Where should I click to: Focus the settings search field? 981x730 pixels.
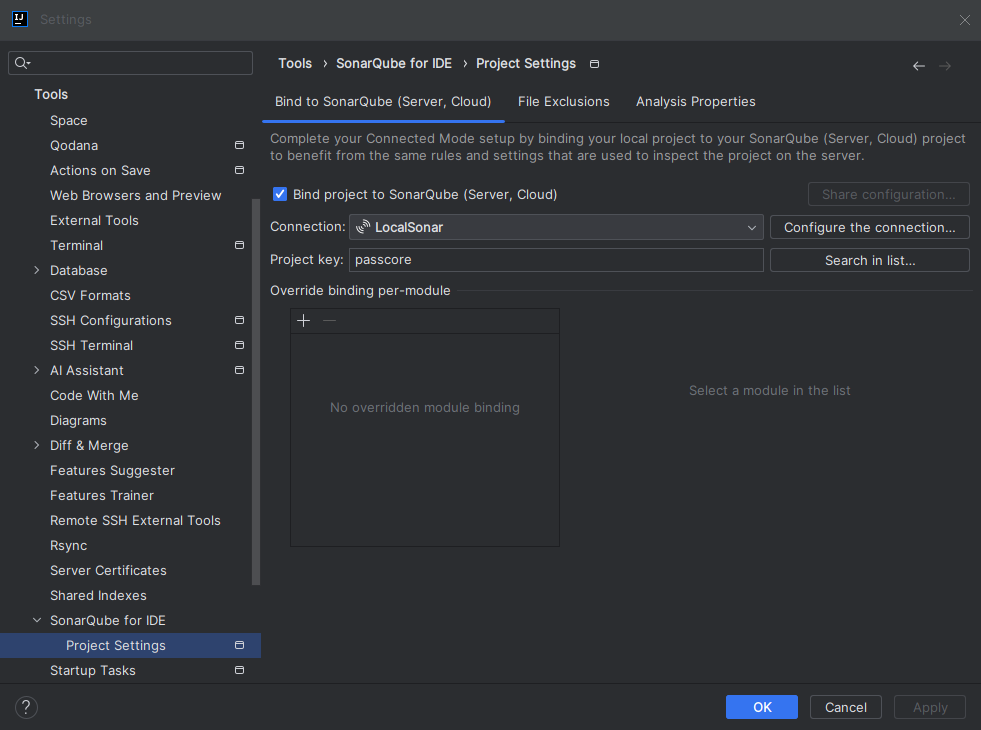130,63
